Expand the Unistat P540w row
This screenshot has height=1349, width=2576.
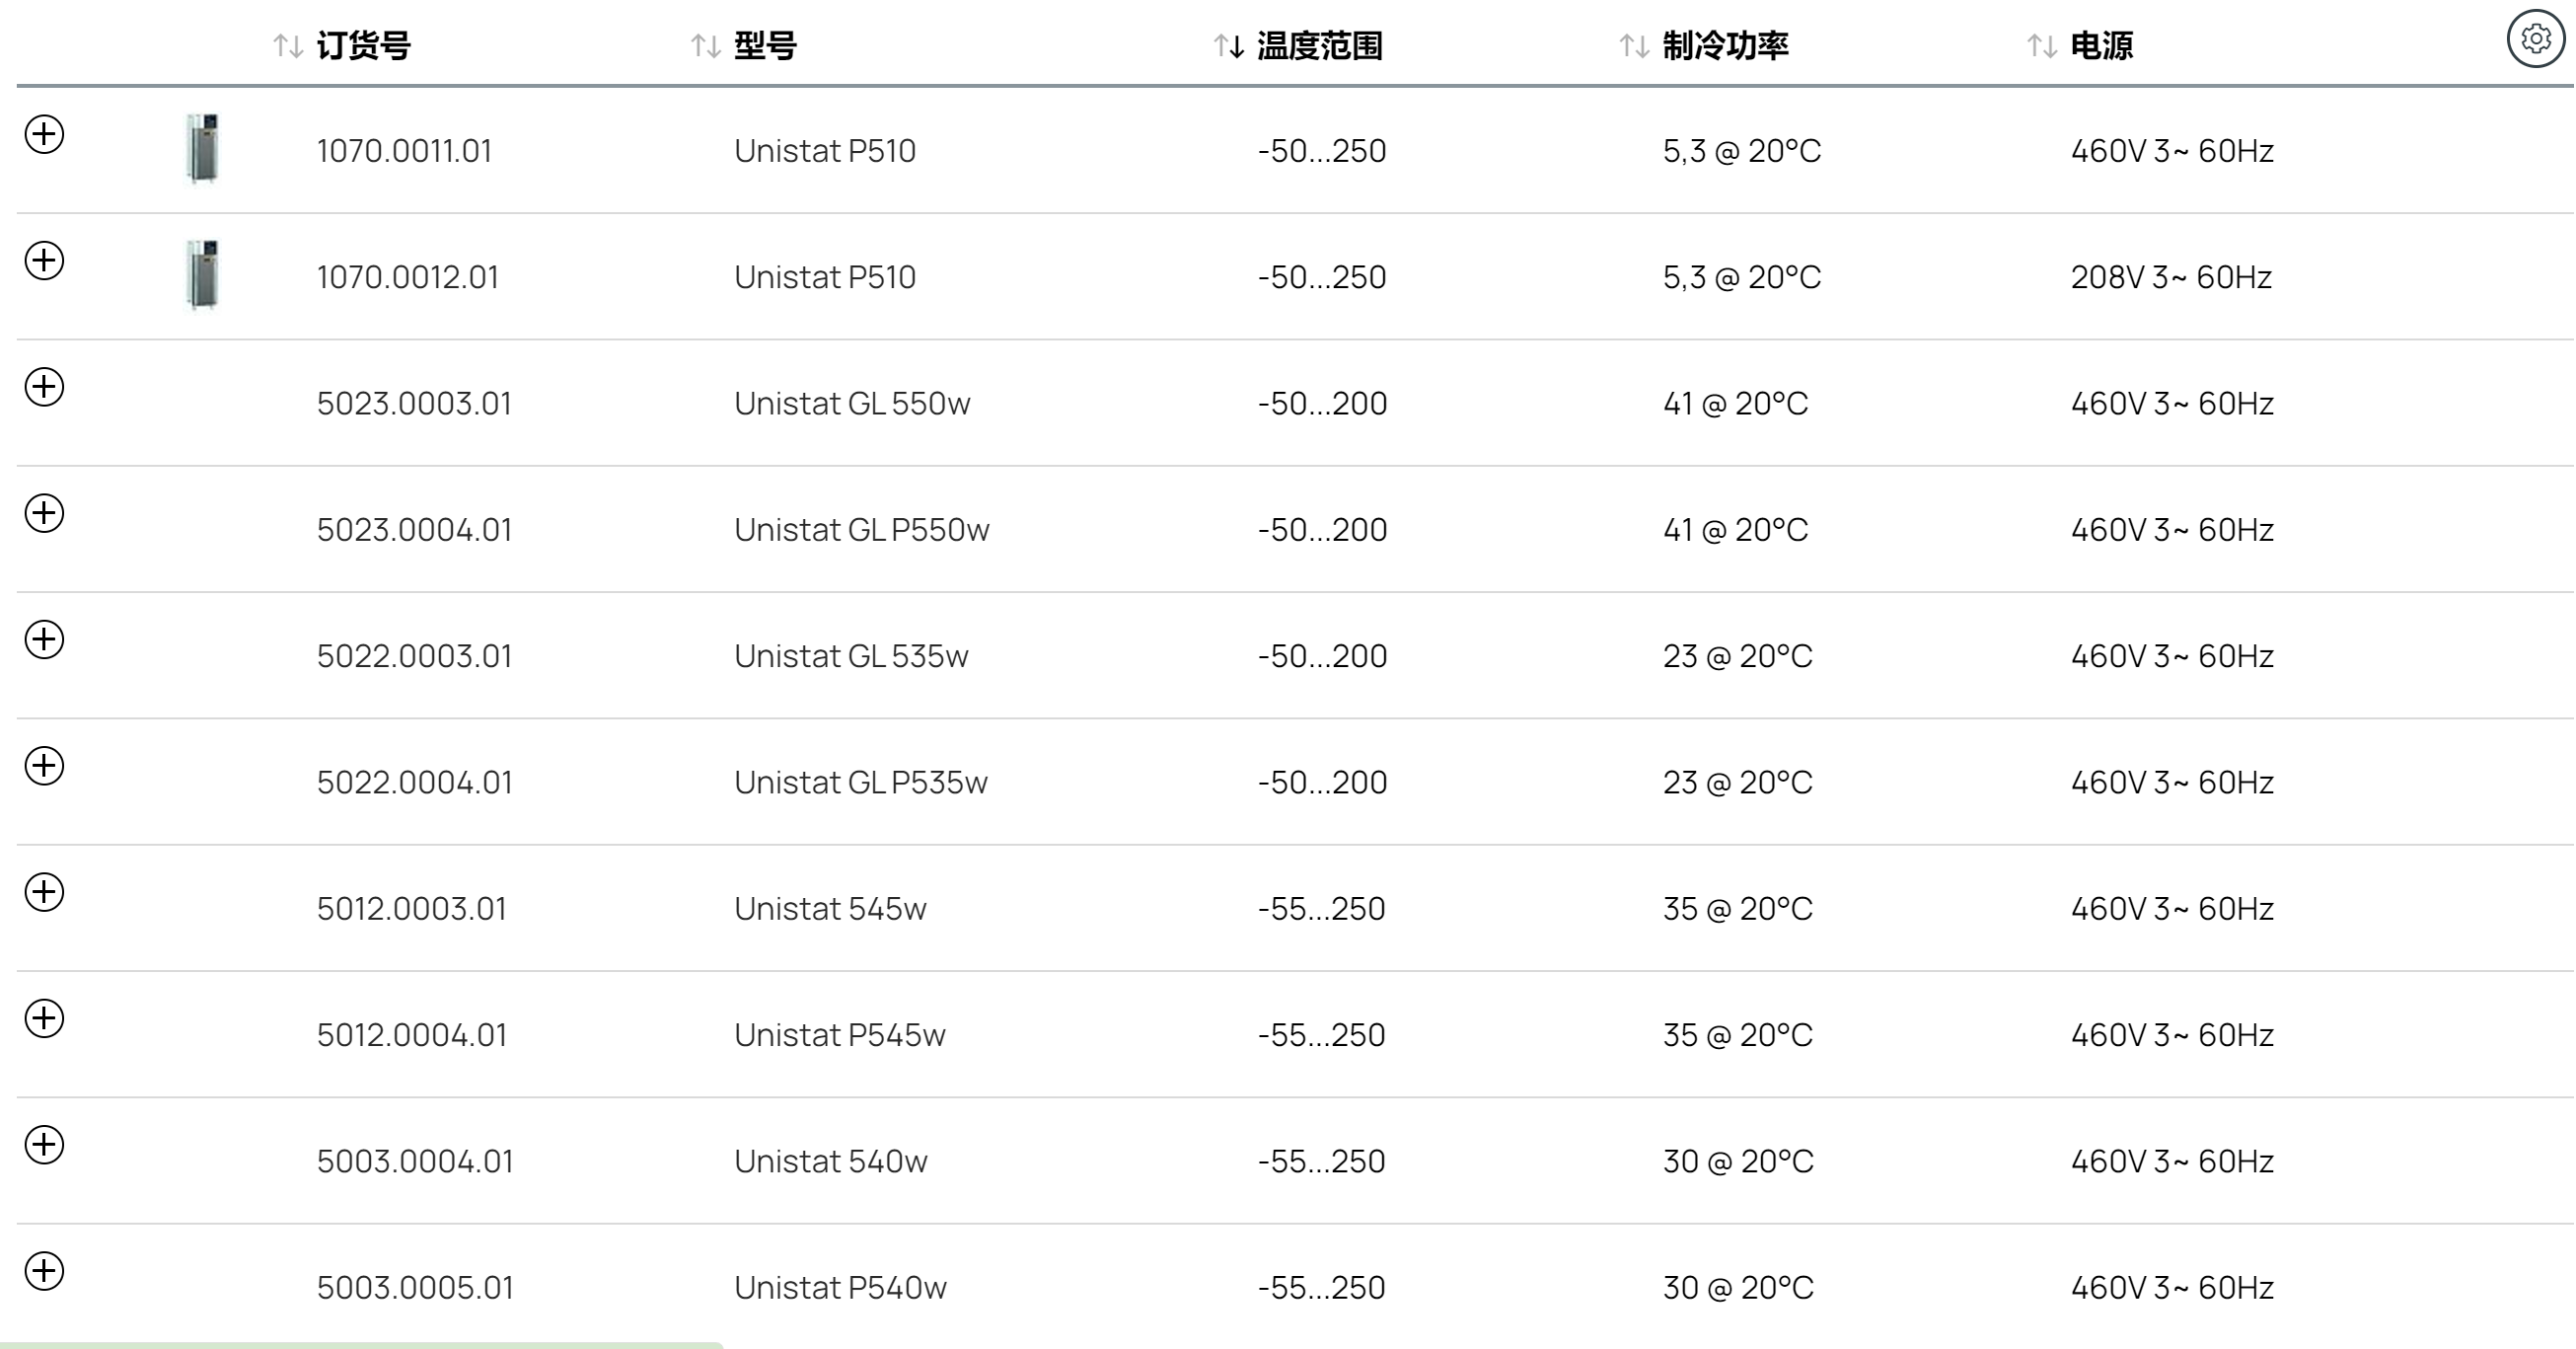[x=44, y=1271]
